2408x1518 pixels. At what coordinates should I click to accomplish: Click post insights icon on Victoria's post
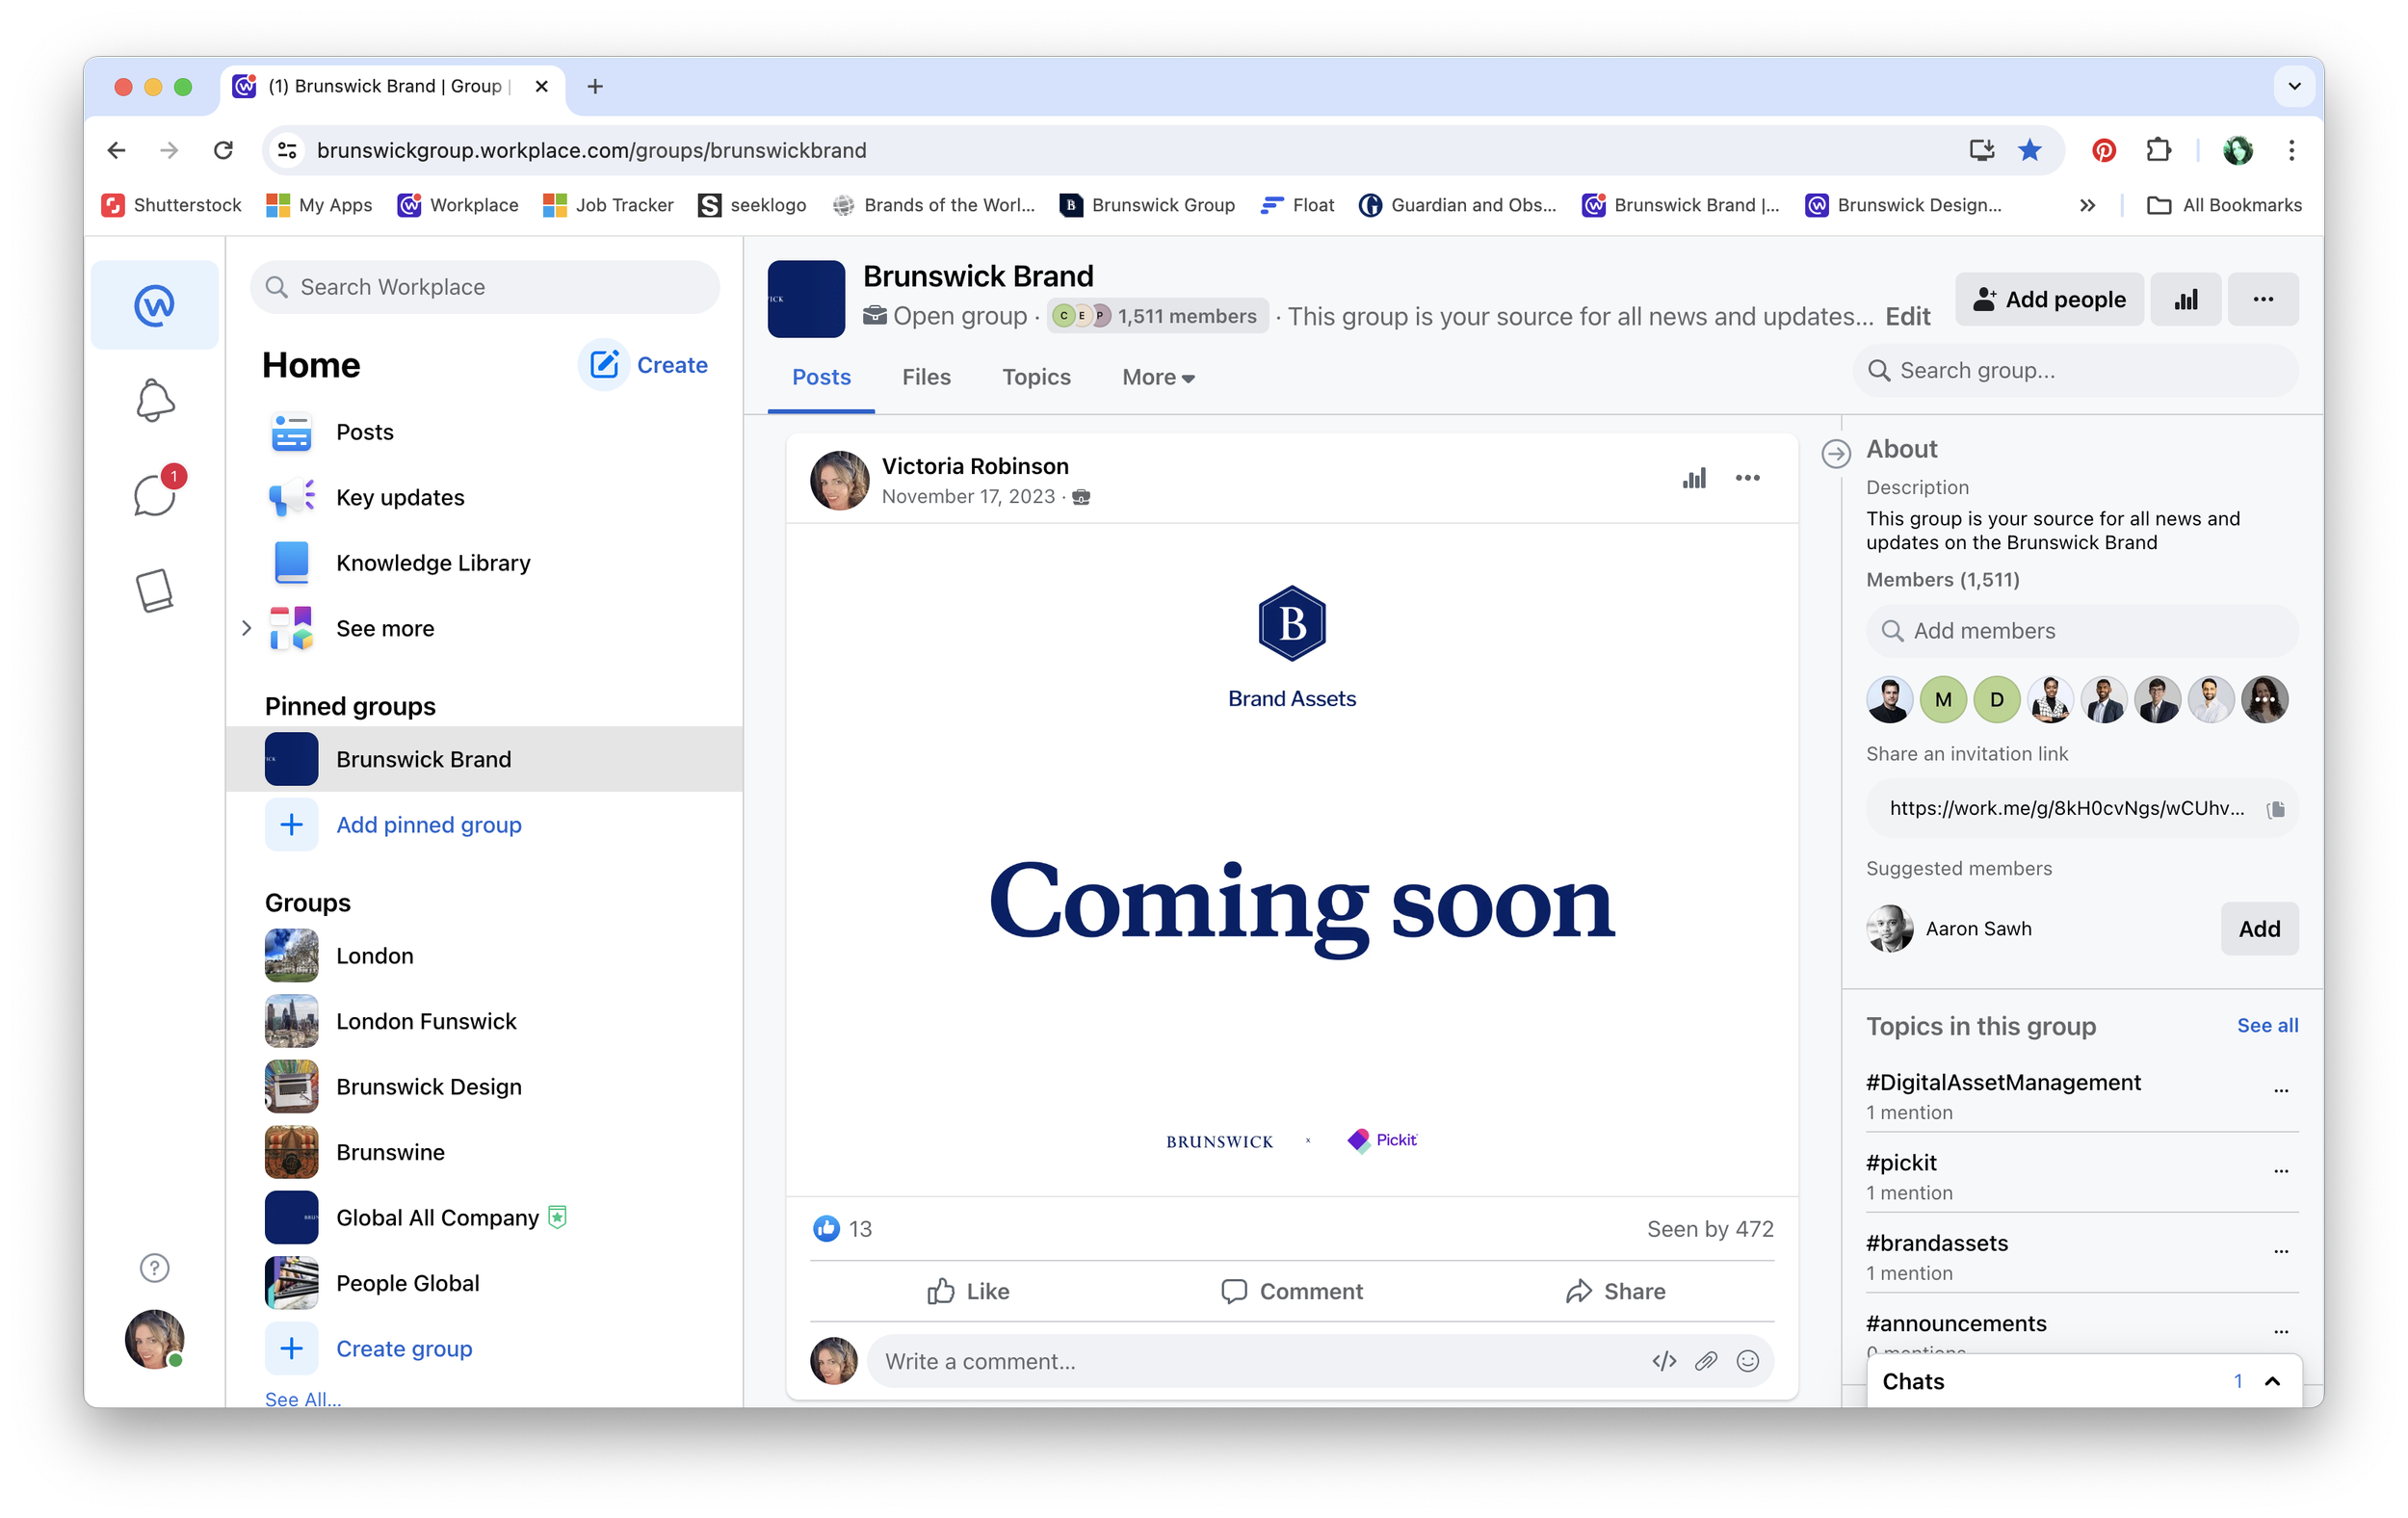coord(1693,478)
